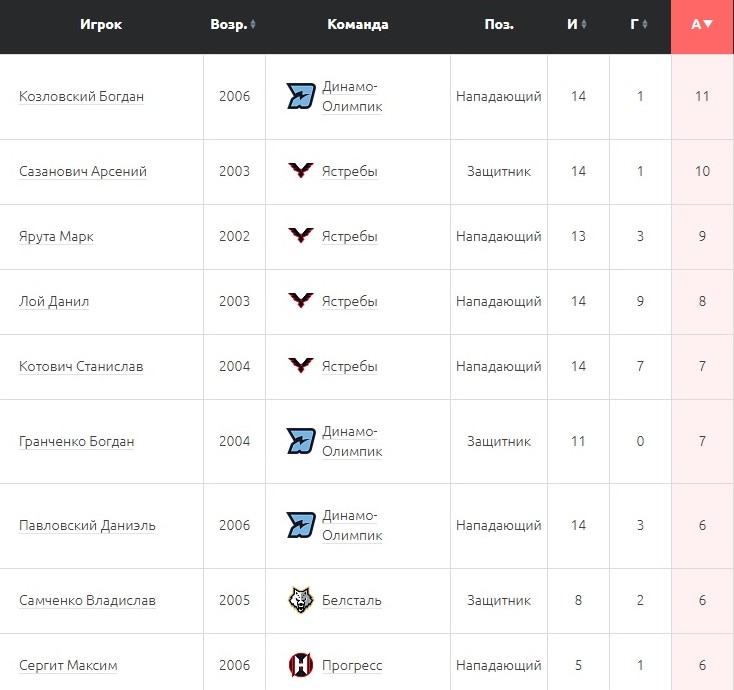Click the Игрок column header
The width and height of the screenshot is (734, 690).
[x=101, y=25]
